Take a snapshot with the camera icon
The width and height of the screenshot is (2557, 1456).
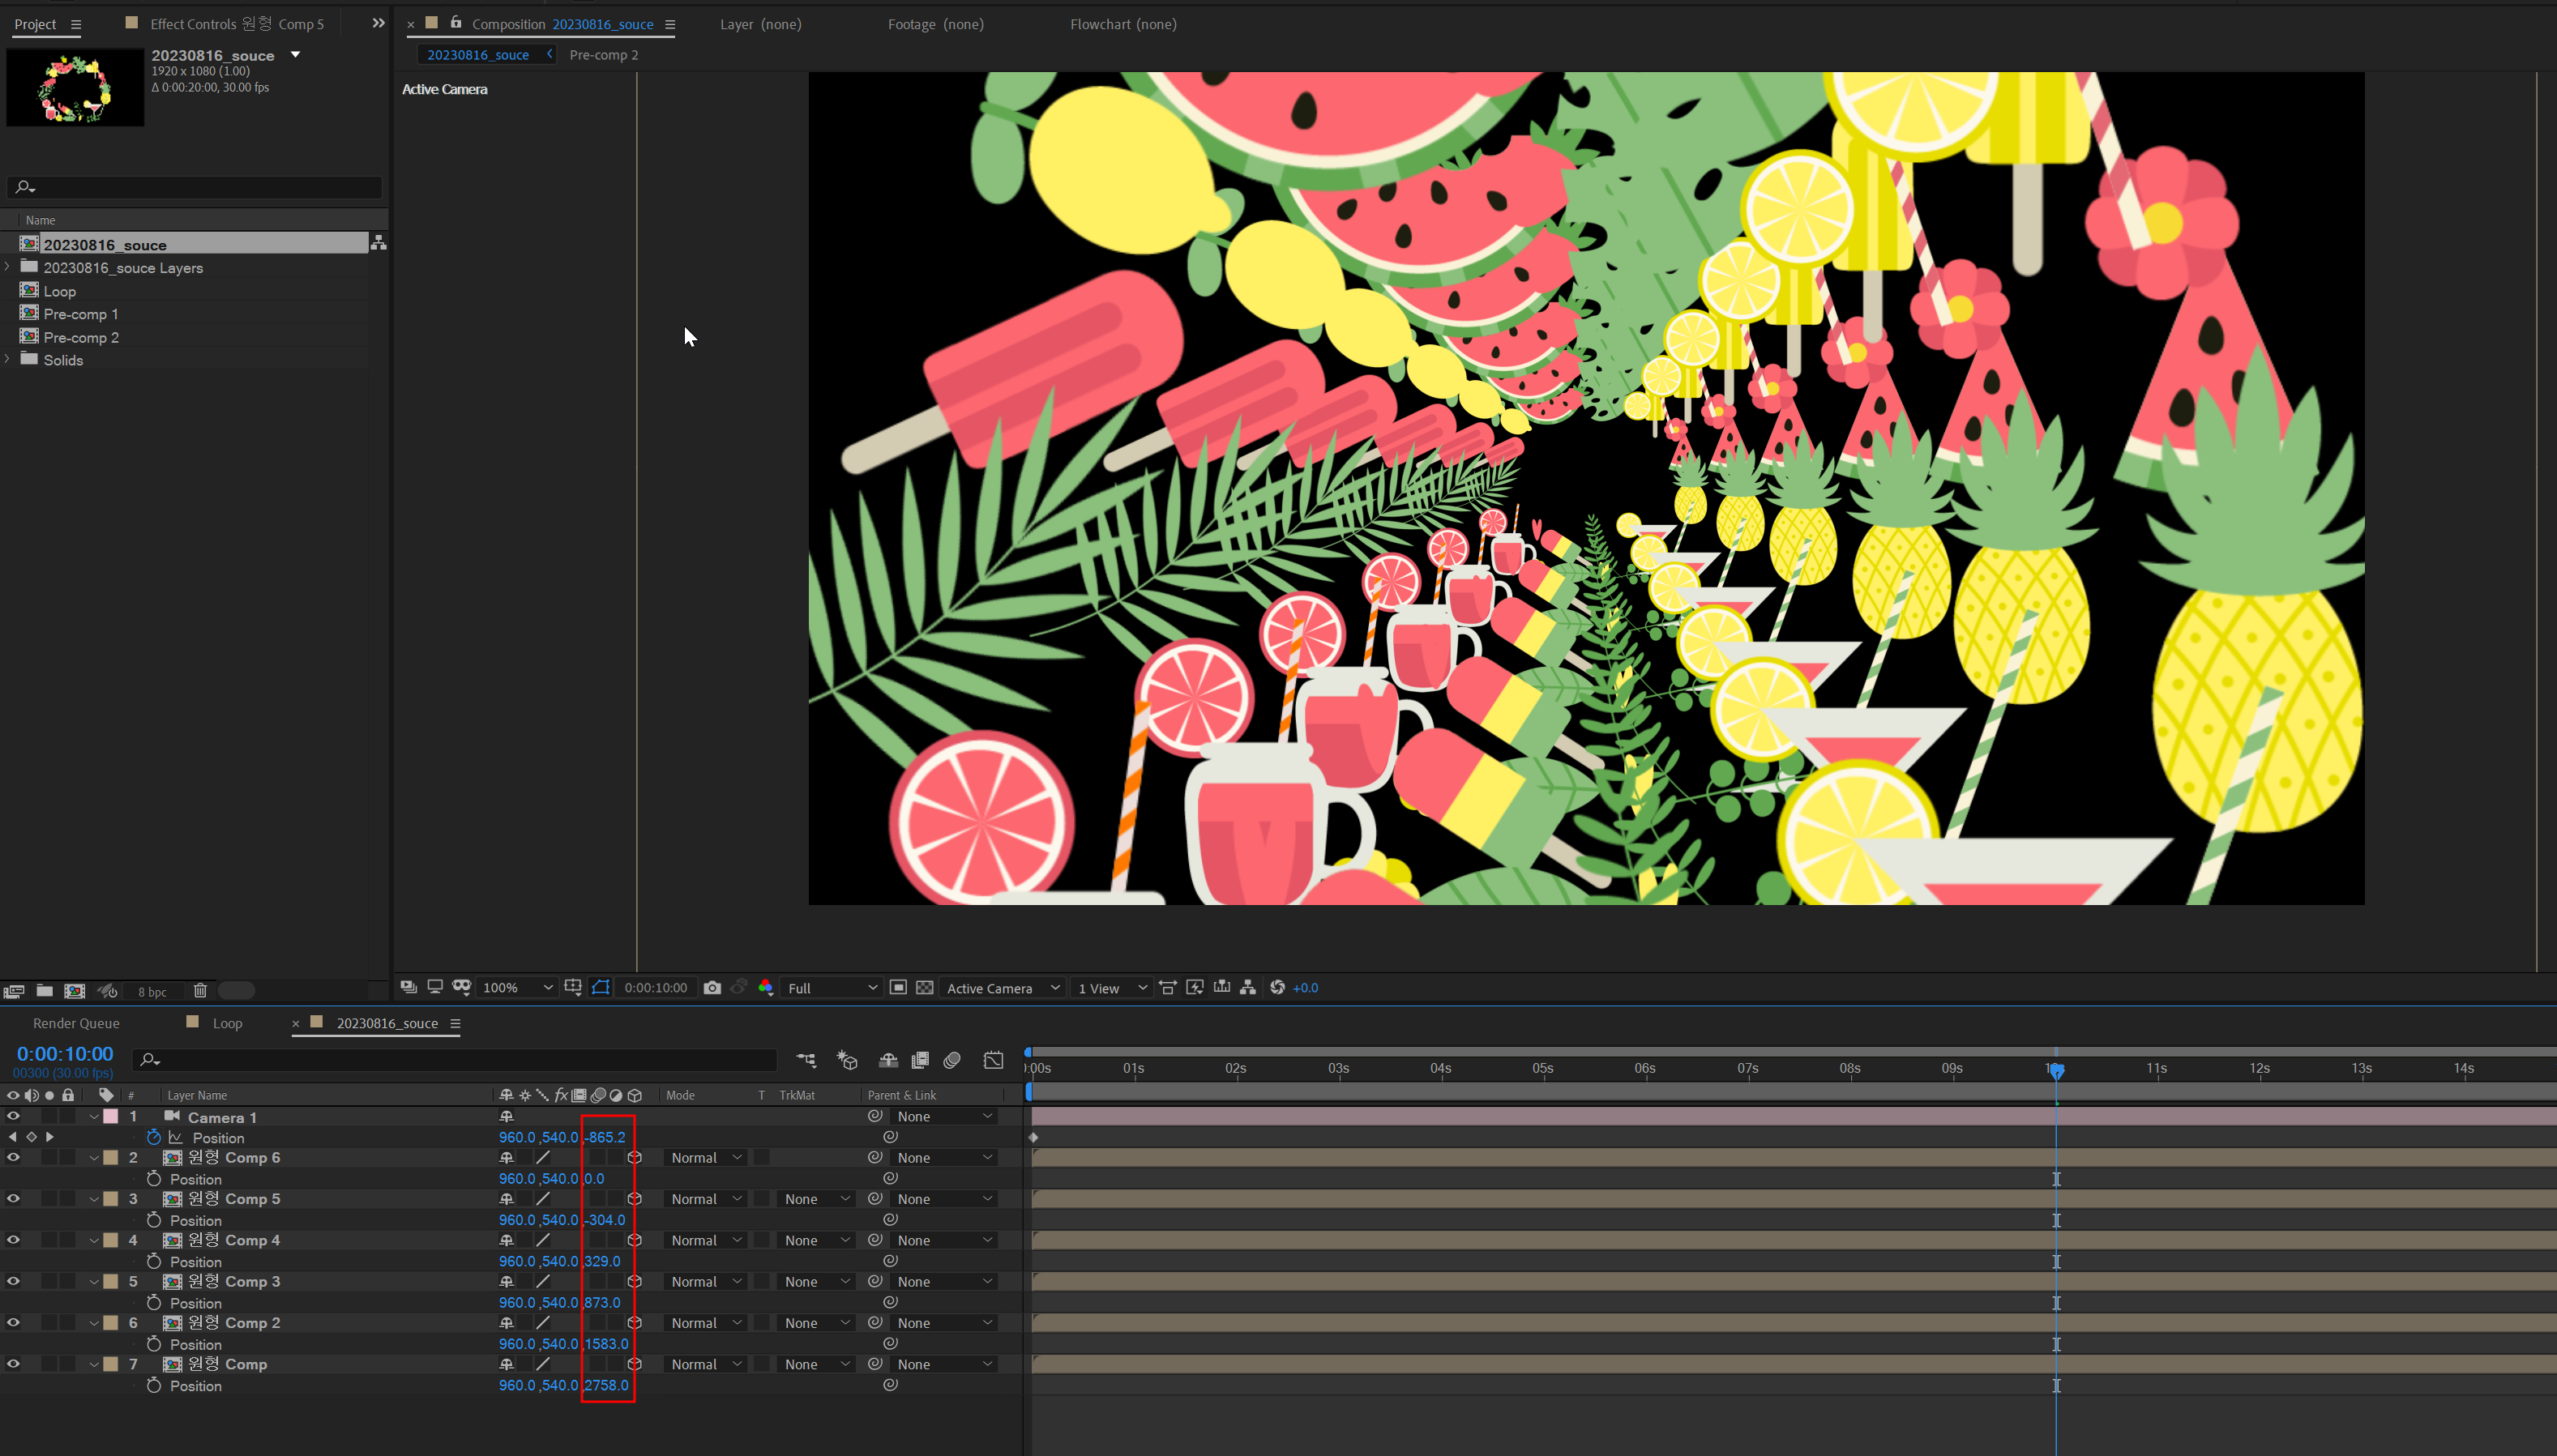(712, 988)
